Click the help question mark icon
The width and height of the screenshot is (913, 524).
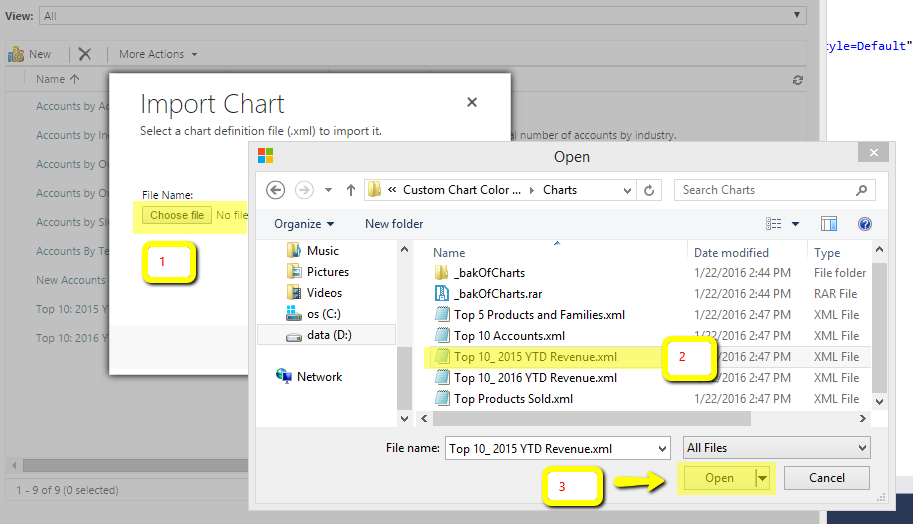pos(865,224)
